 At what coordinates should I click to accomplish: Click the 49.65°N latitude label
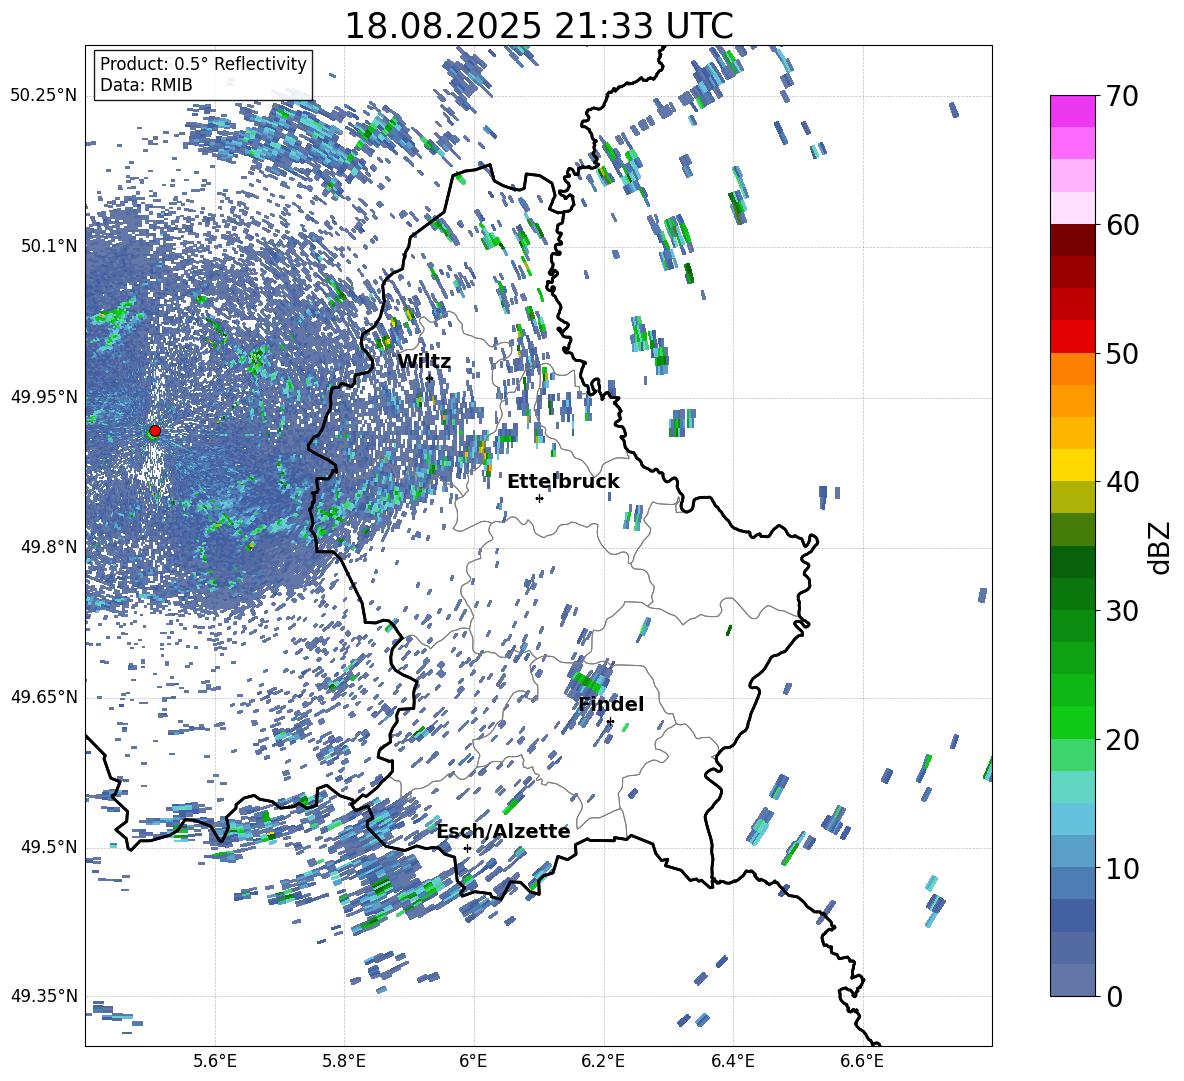(44, 697)
